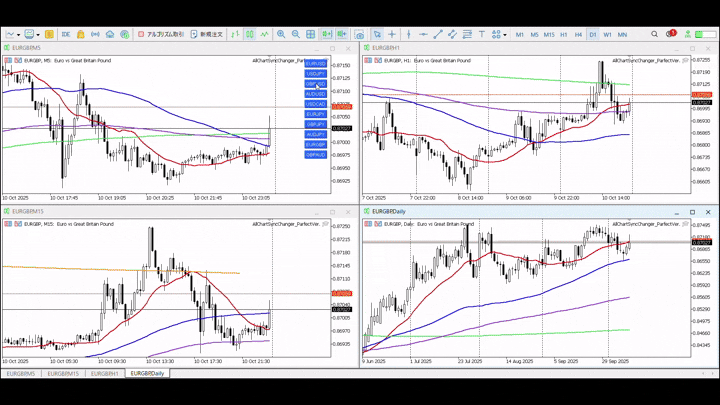The width and height of the screenshot is (720, 405).
Task: Select GBPAUD symbol button on M5 chart
Action: pos(315,155)
